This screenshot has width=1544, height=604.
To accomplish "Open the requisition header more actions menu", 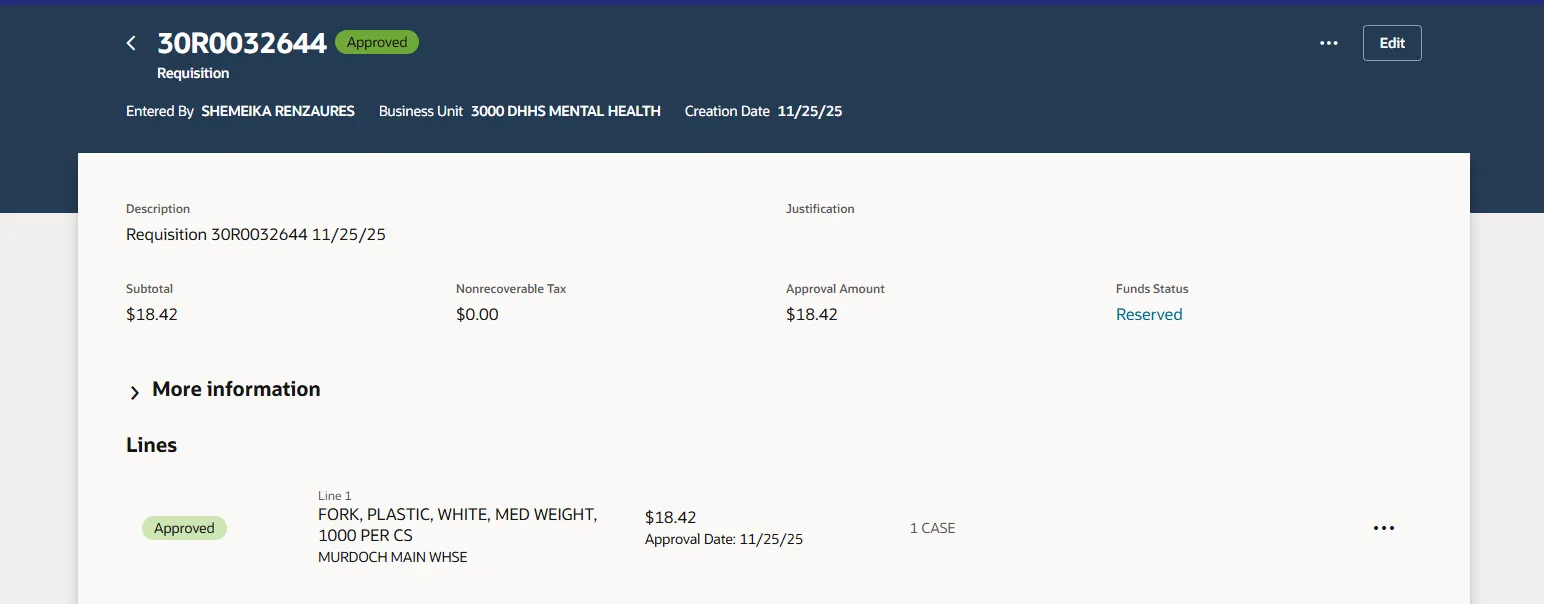I will pyautogui.click(x=1328, y=43).
